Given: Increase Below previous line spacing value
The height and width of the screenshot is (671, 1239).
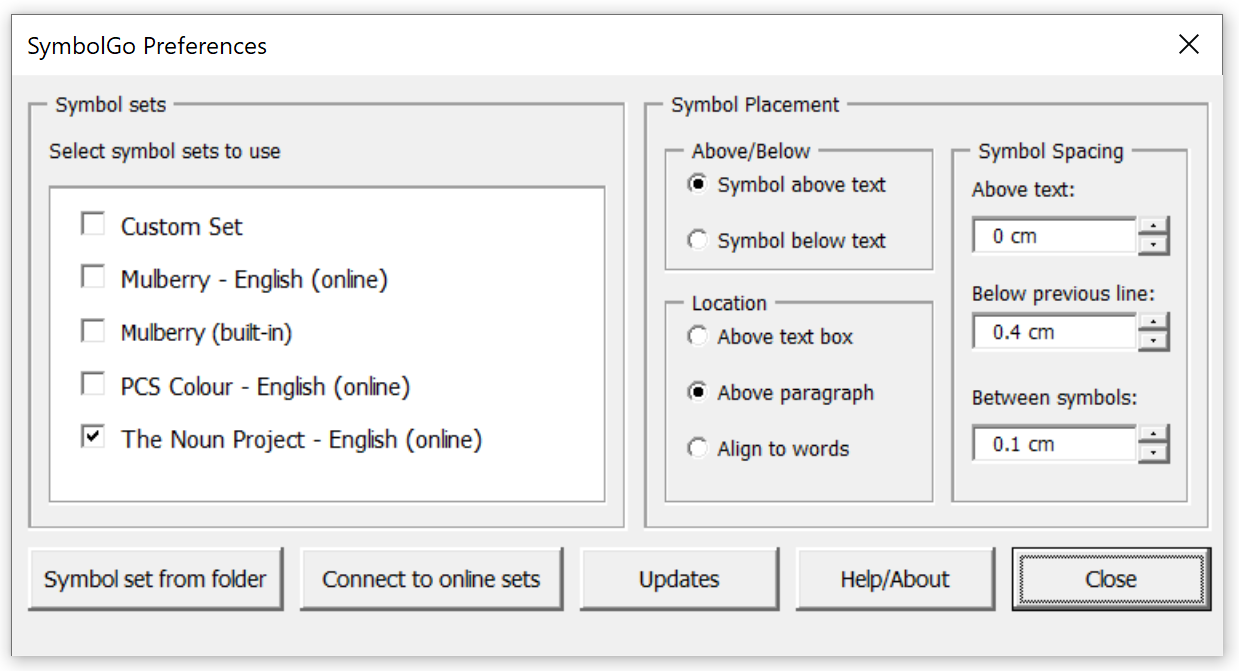Looking at the screenshot, I should (x=1154, y=322).
